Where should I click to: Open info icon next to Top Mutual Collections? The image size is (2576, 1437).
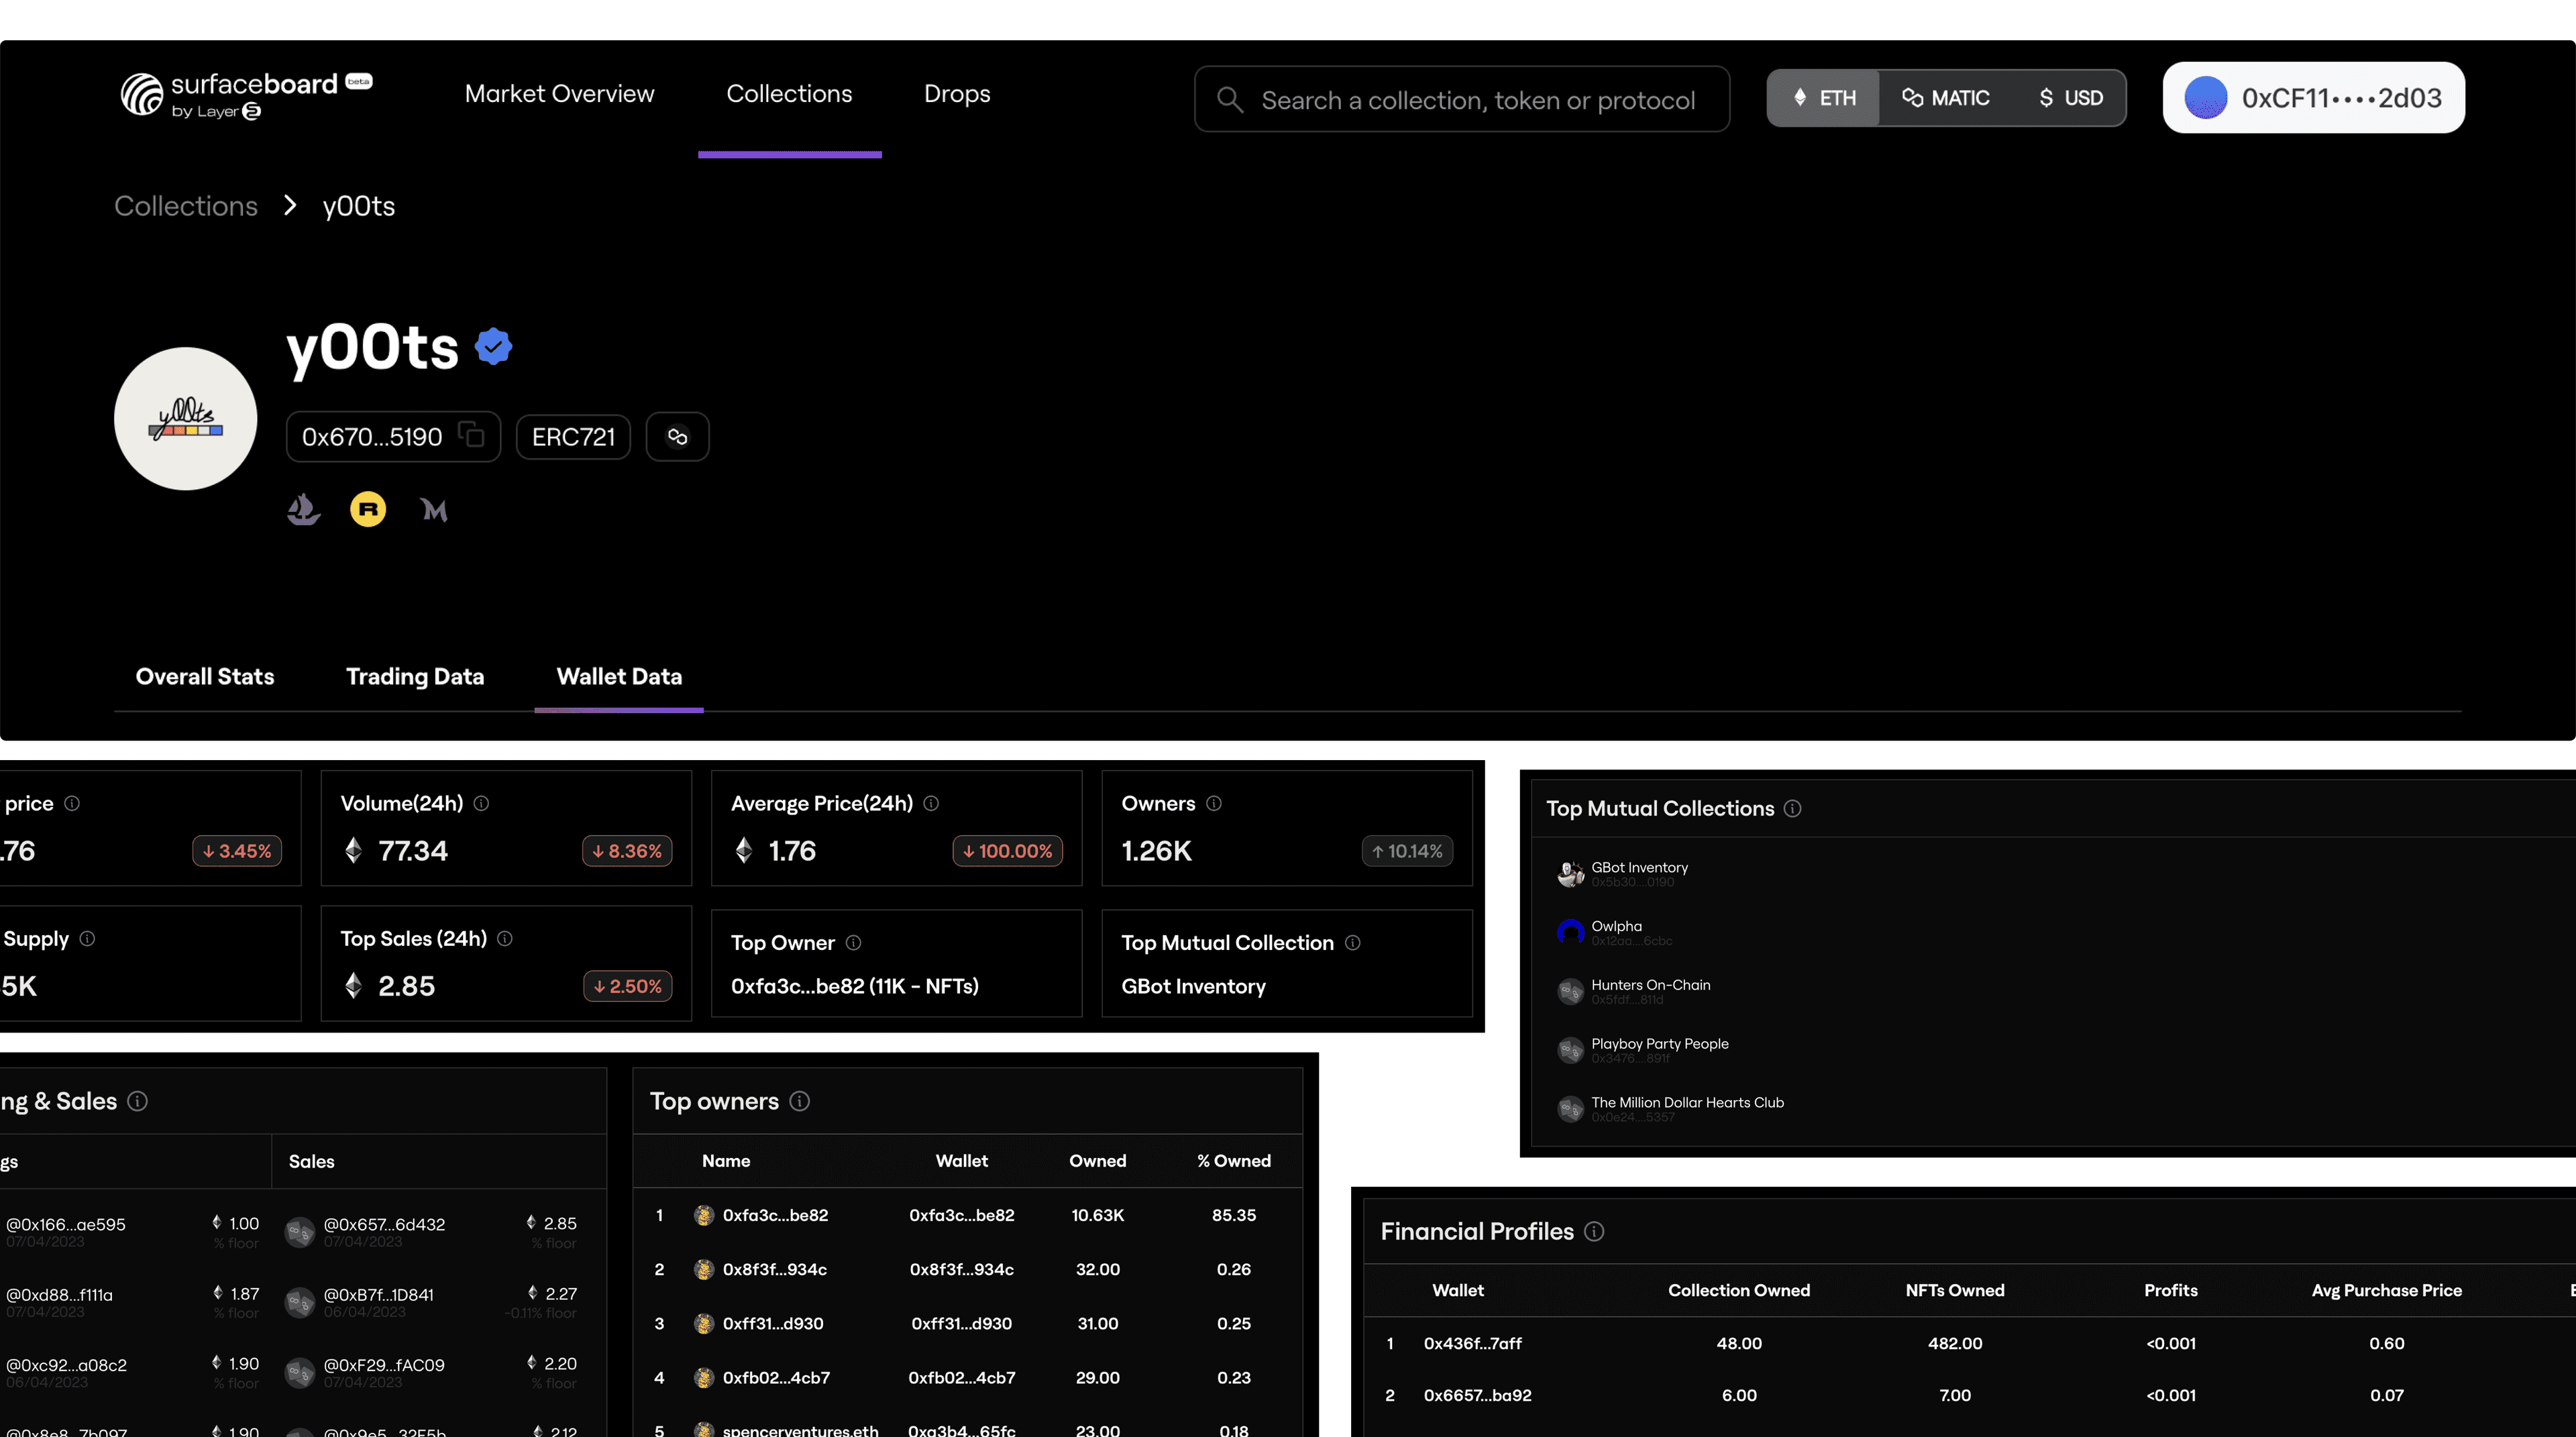point(1792,809)
